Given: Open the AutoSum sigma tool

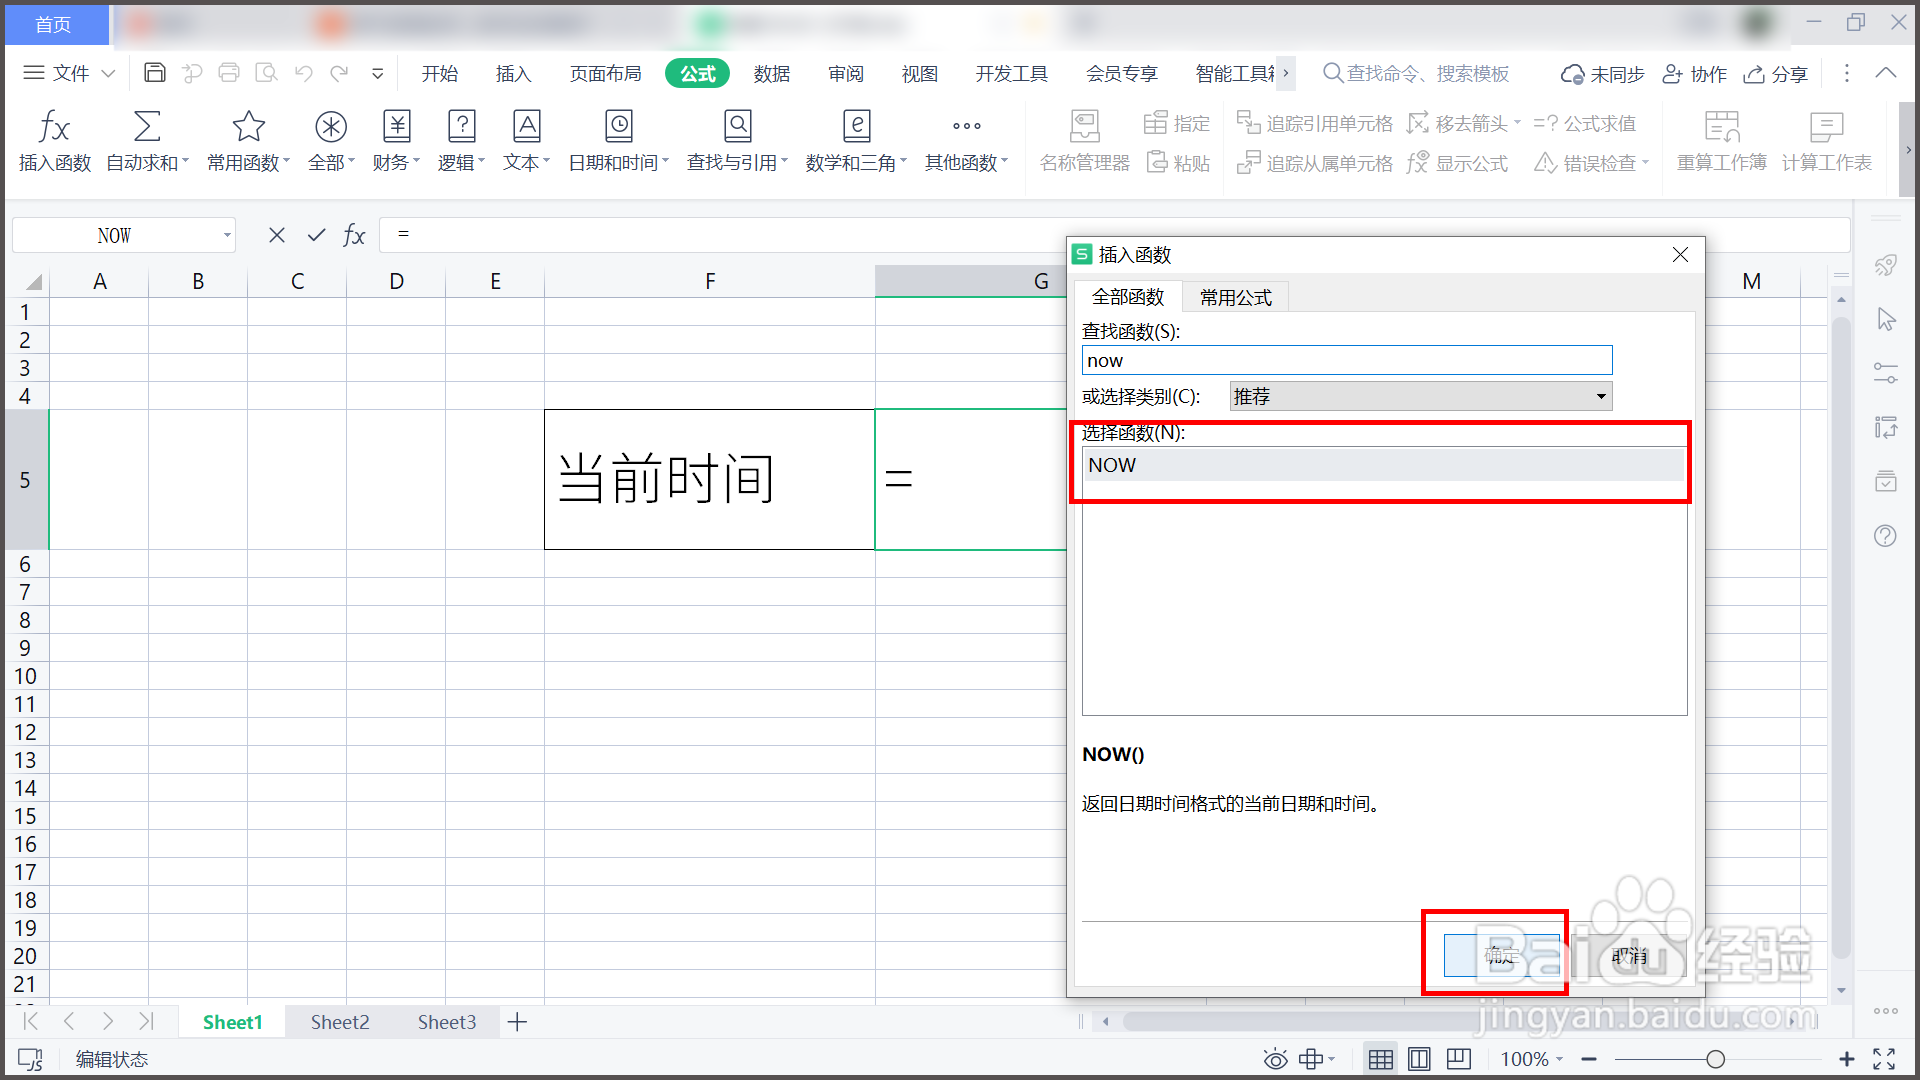Looking at the screenshot, I should [147, 128].
